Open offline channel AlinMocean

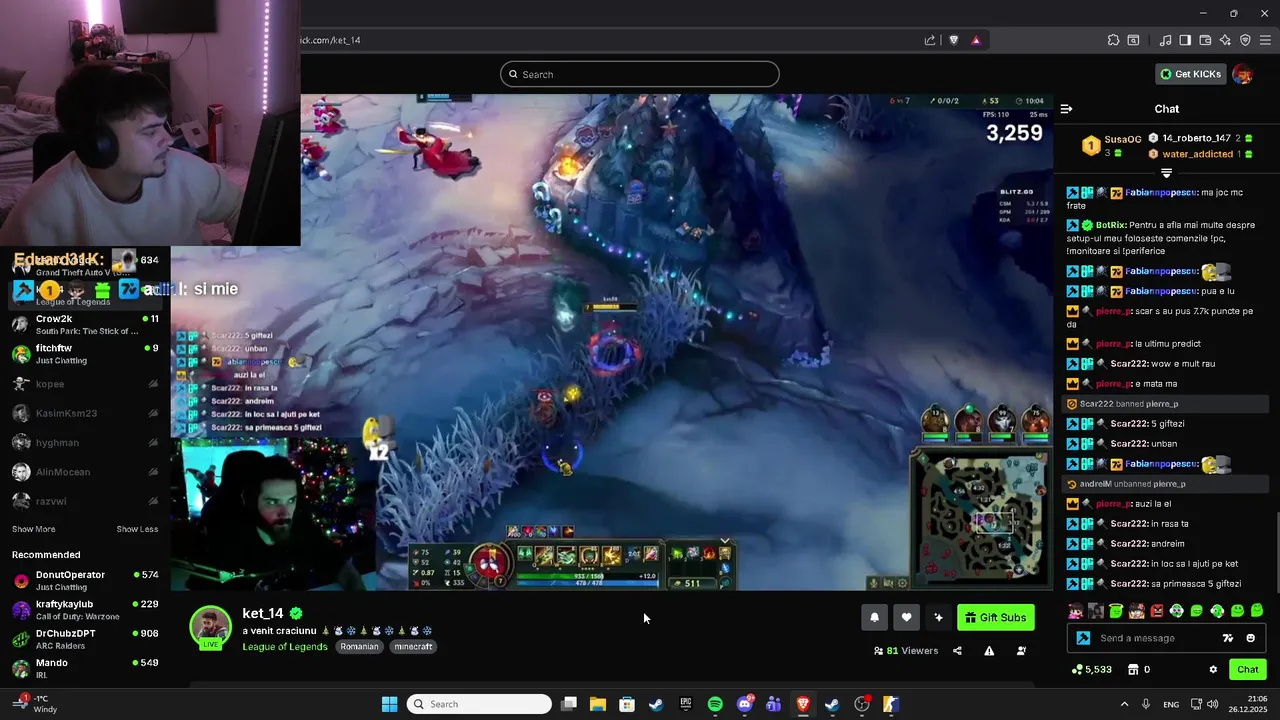pyautogui.click(x=85, y=472)
